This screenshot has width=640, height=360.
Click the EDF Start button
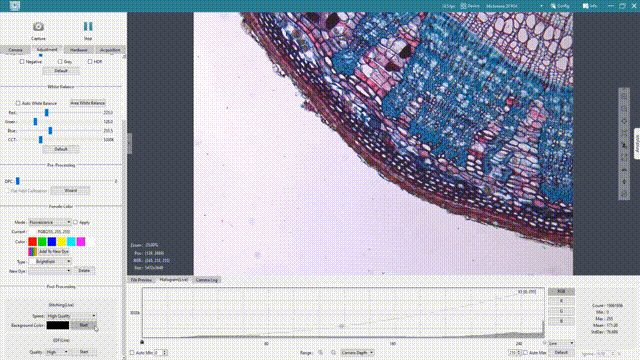[84, 352]
